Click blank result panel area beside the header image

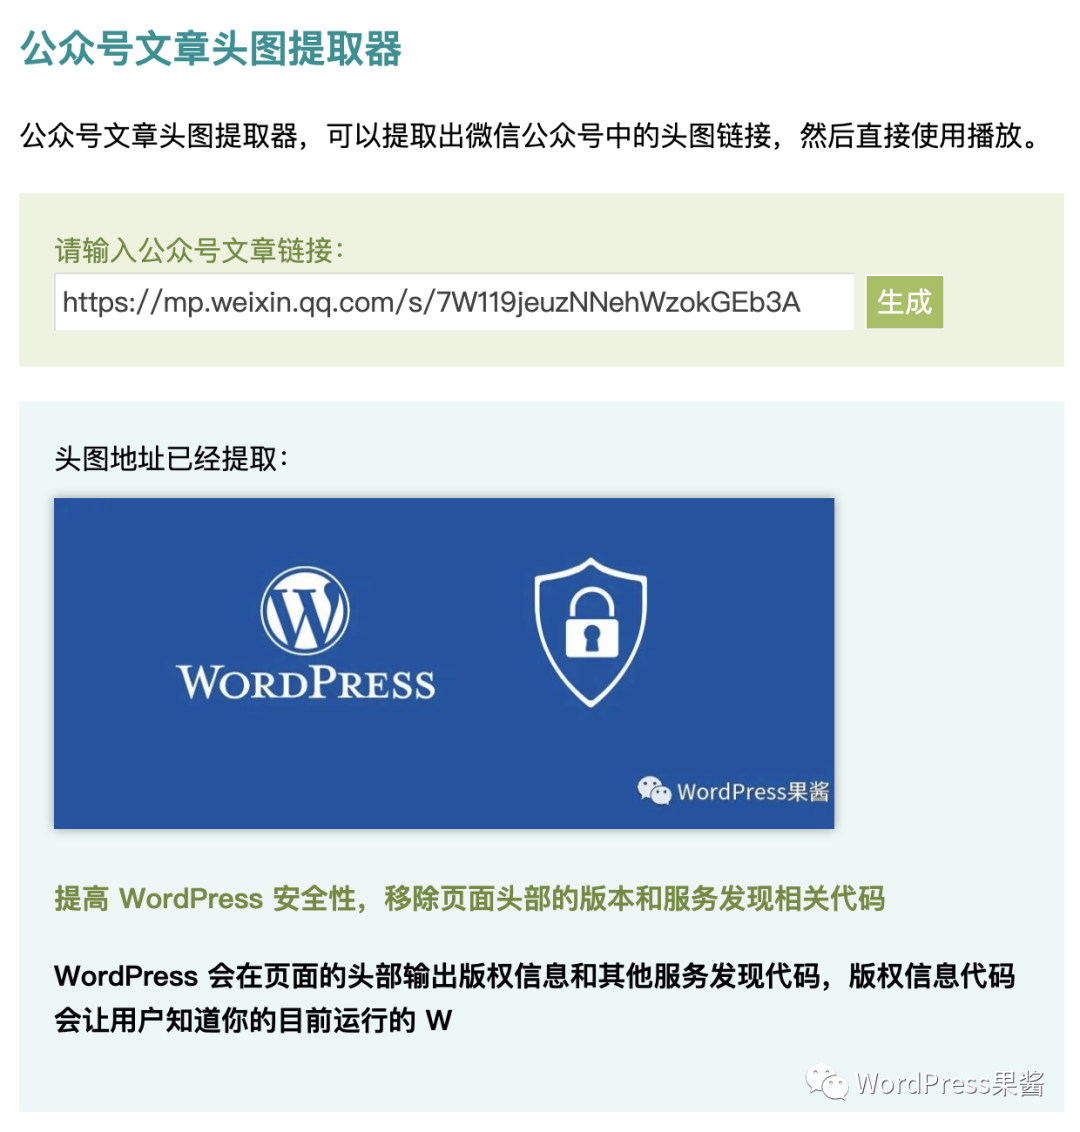point(946,663)
